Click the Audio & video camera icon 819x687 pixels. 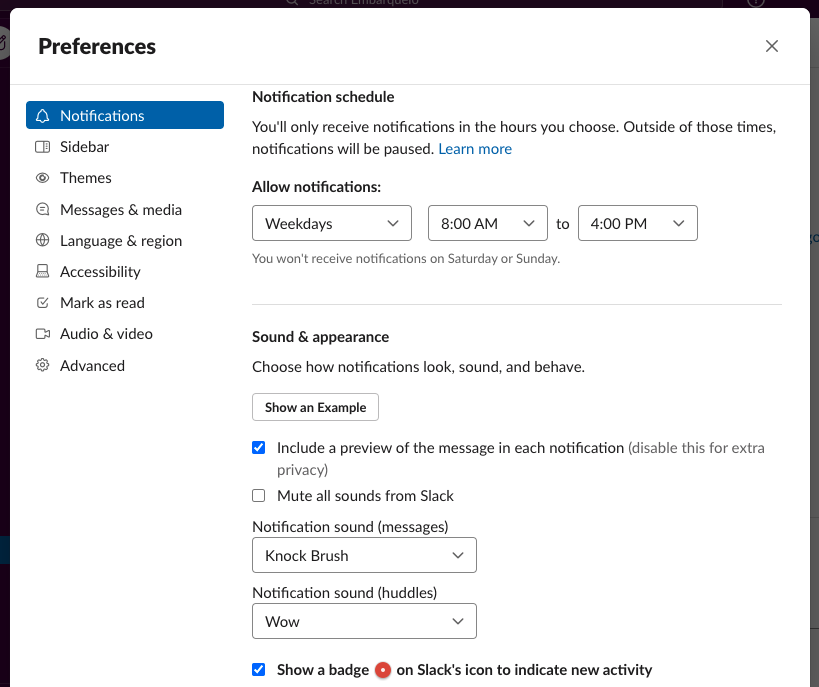click(42, 334)
